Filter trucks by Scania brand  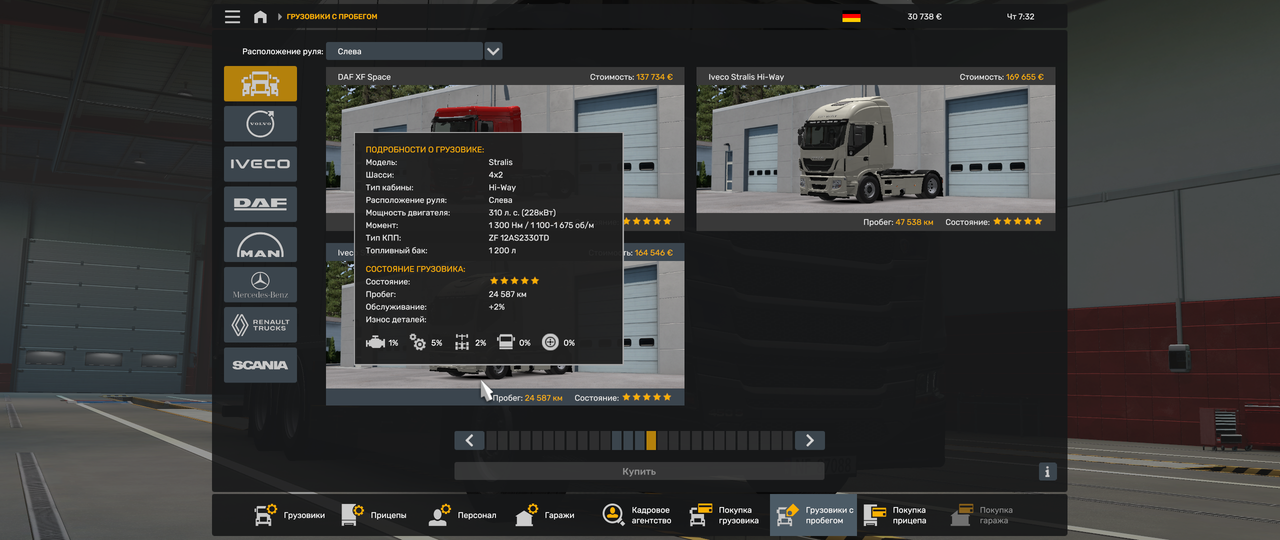pyautogui.click(x=260, y=365)
